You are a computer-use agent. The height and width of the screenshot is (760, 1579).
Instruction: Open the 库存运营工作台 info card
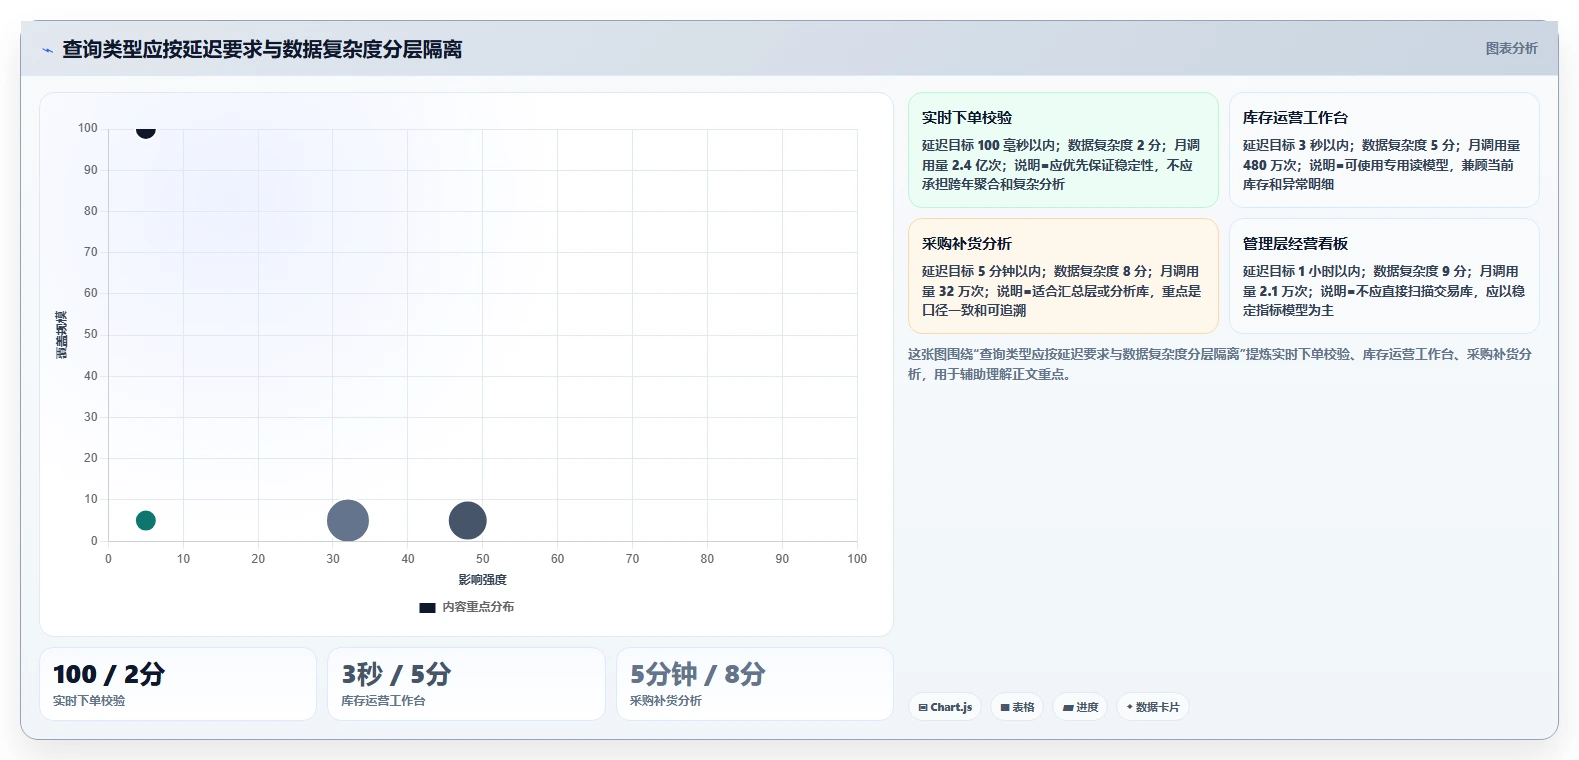click(1384, 150)
